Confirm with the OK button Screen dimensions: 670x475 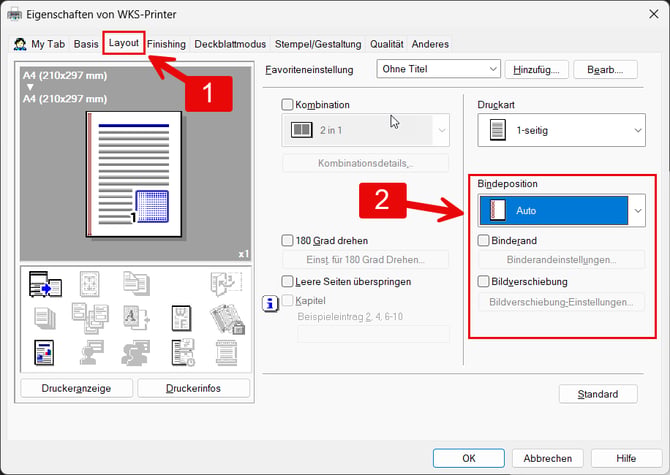click(x=469, y=458)
